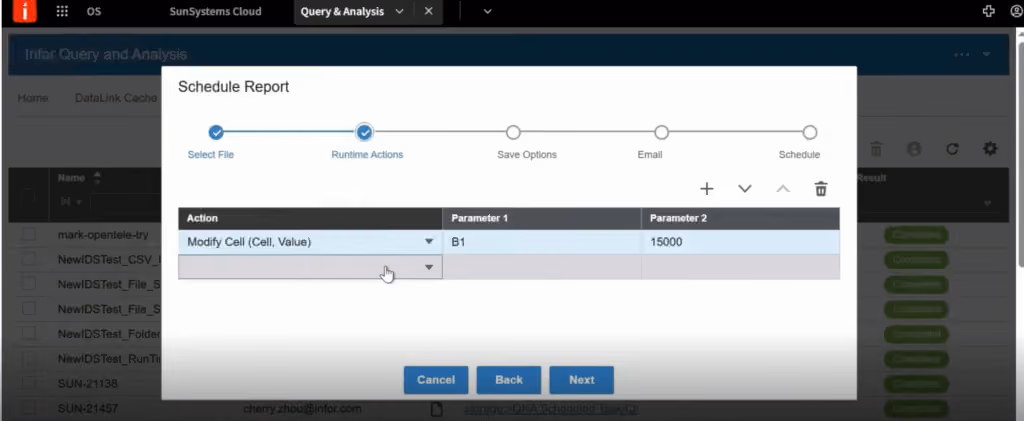Click the mark-opentele-try row name
1024x421 pixels.
pyautogui.click(x=103, y=234)
